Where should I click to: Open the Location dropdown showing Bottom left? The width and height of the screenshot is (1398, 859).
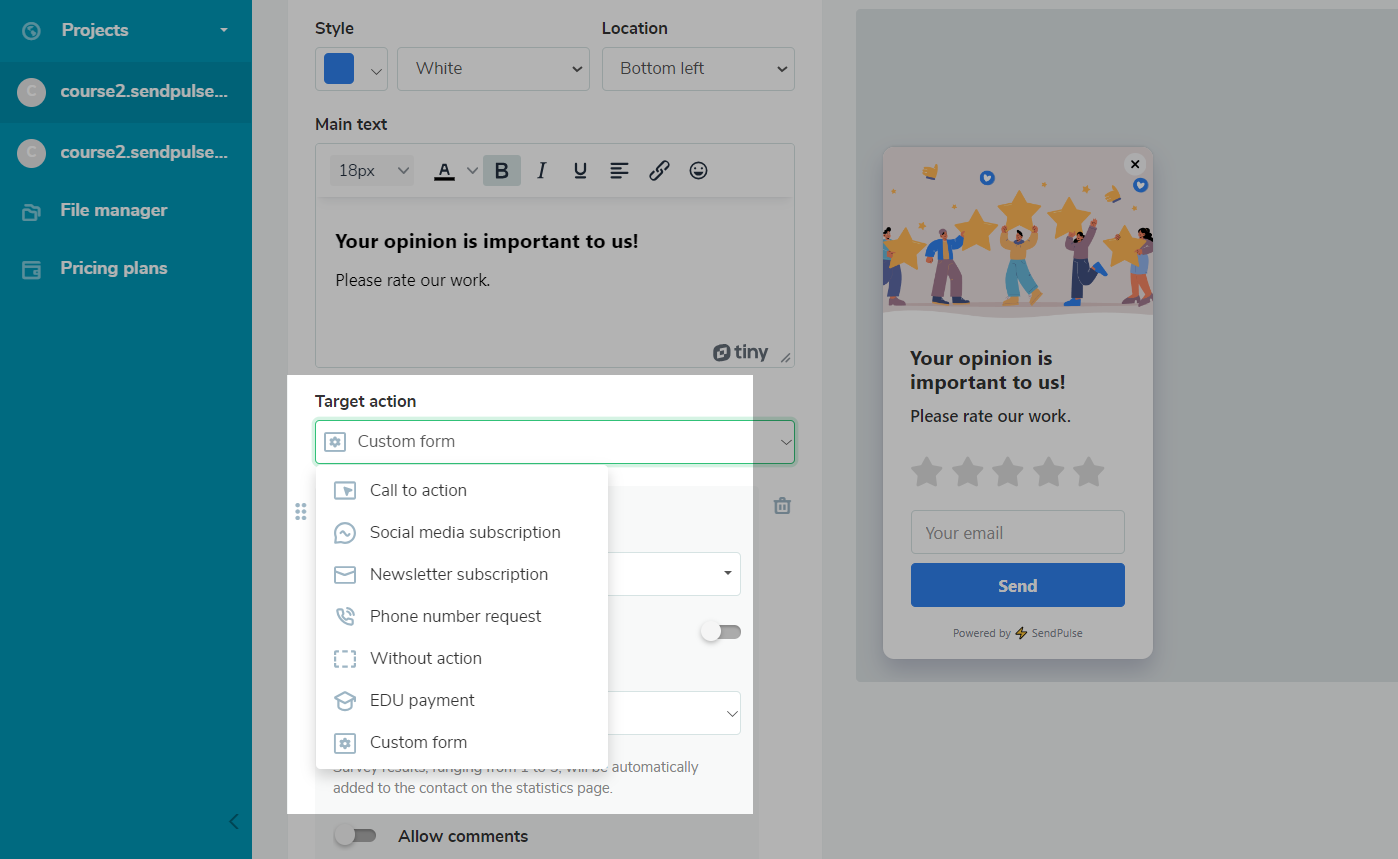pyautogui.click(x=697, y=68)
